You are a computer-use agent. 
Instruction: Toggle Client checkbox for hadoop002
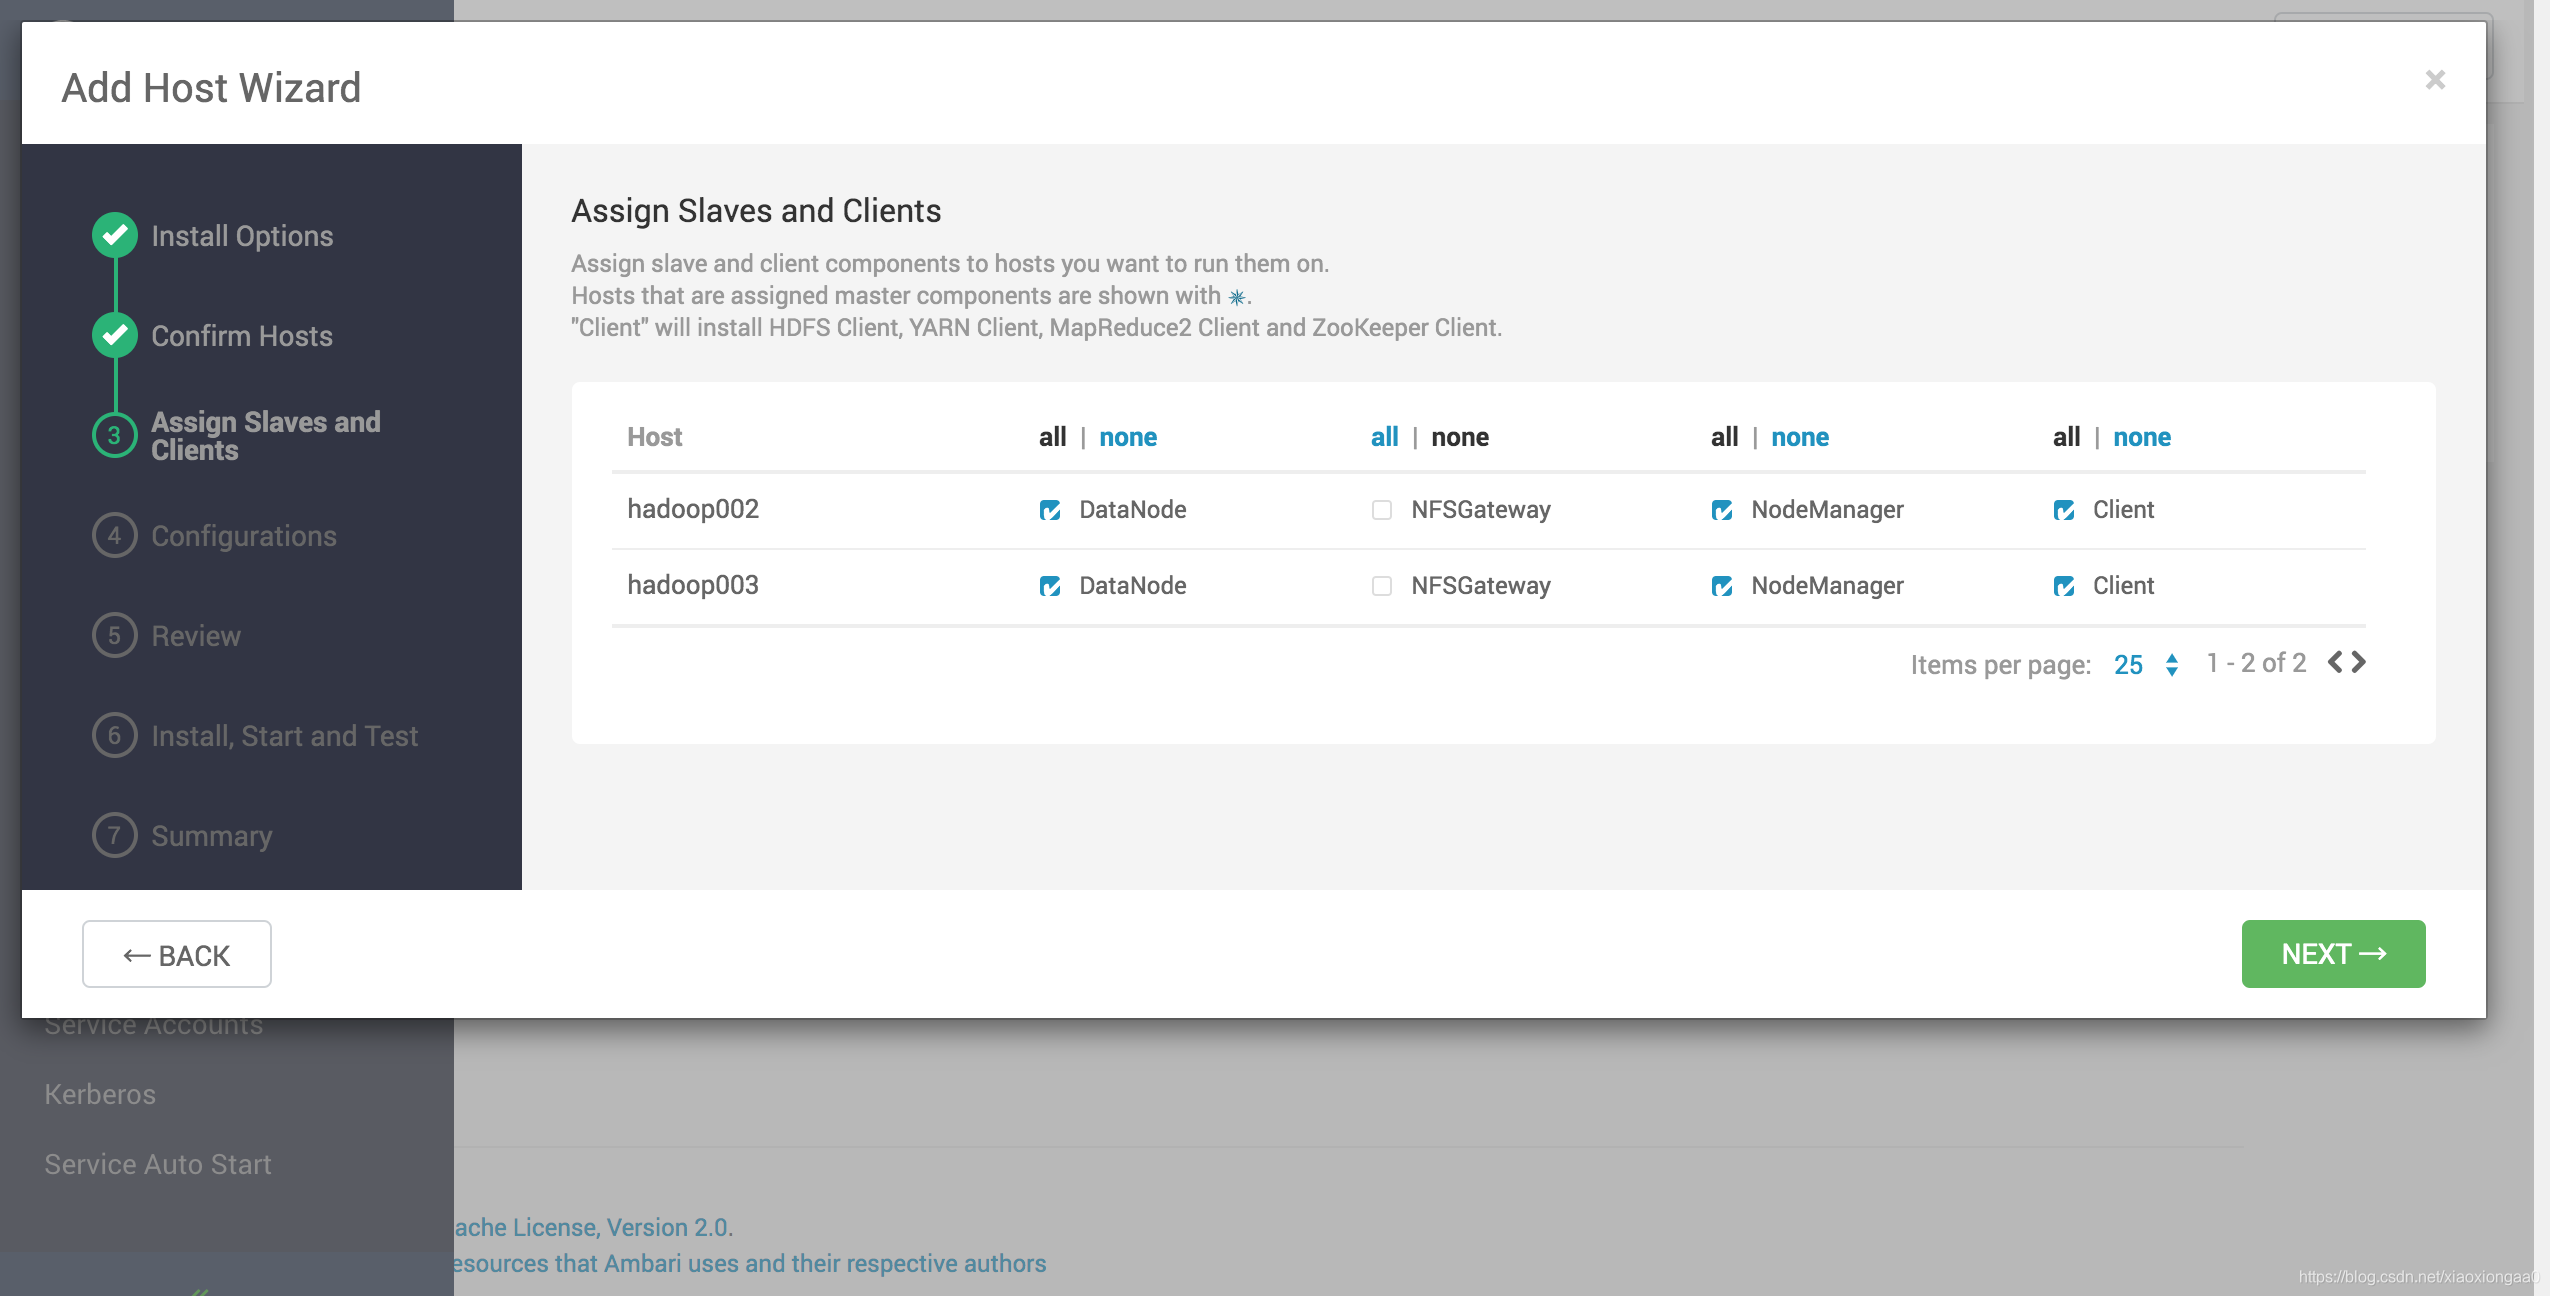click(2064, 510)
